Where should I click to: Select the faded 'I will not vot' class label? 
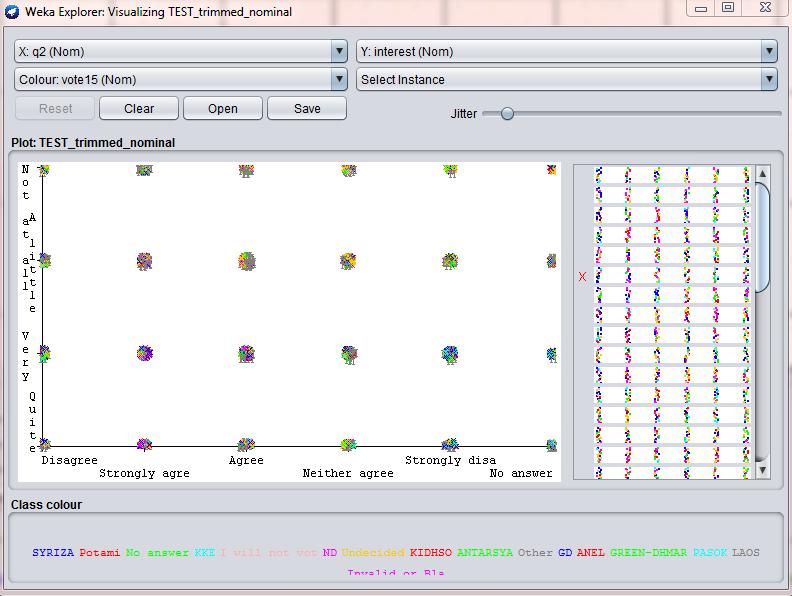coord(269,553)
